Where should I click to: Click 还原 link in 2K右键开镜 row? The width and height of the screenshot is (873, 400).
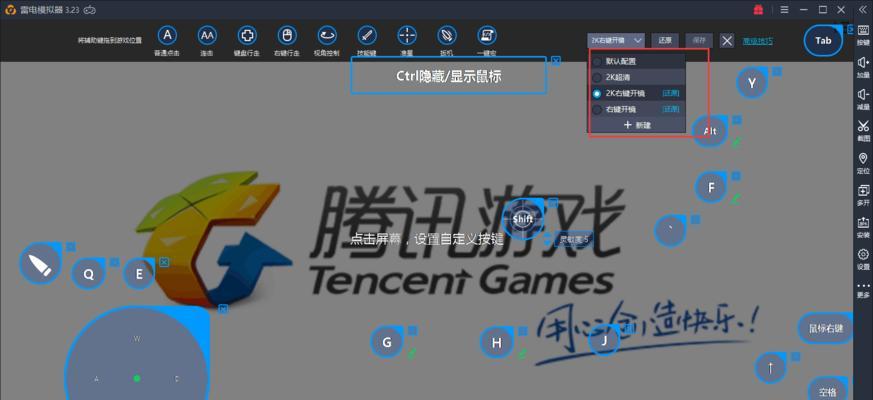(671, 93)
